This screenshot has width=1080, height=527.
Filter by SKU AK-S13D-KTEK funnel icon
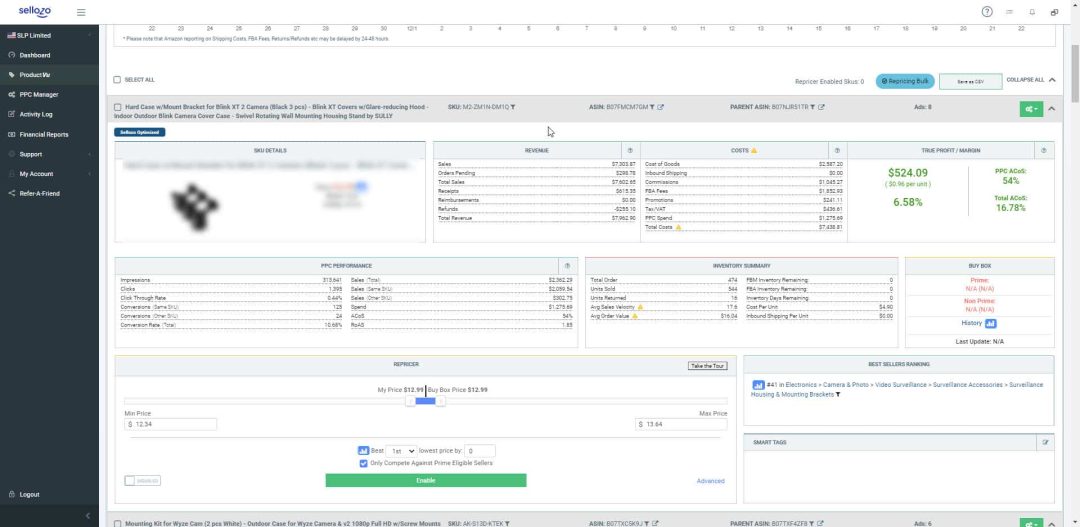(508, 524)
